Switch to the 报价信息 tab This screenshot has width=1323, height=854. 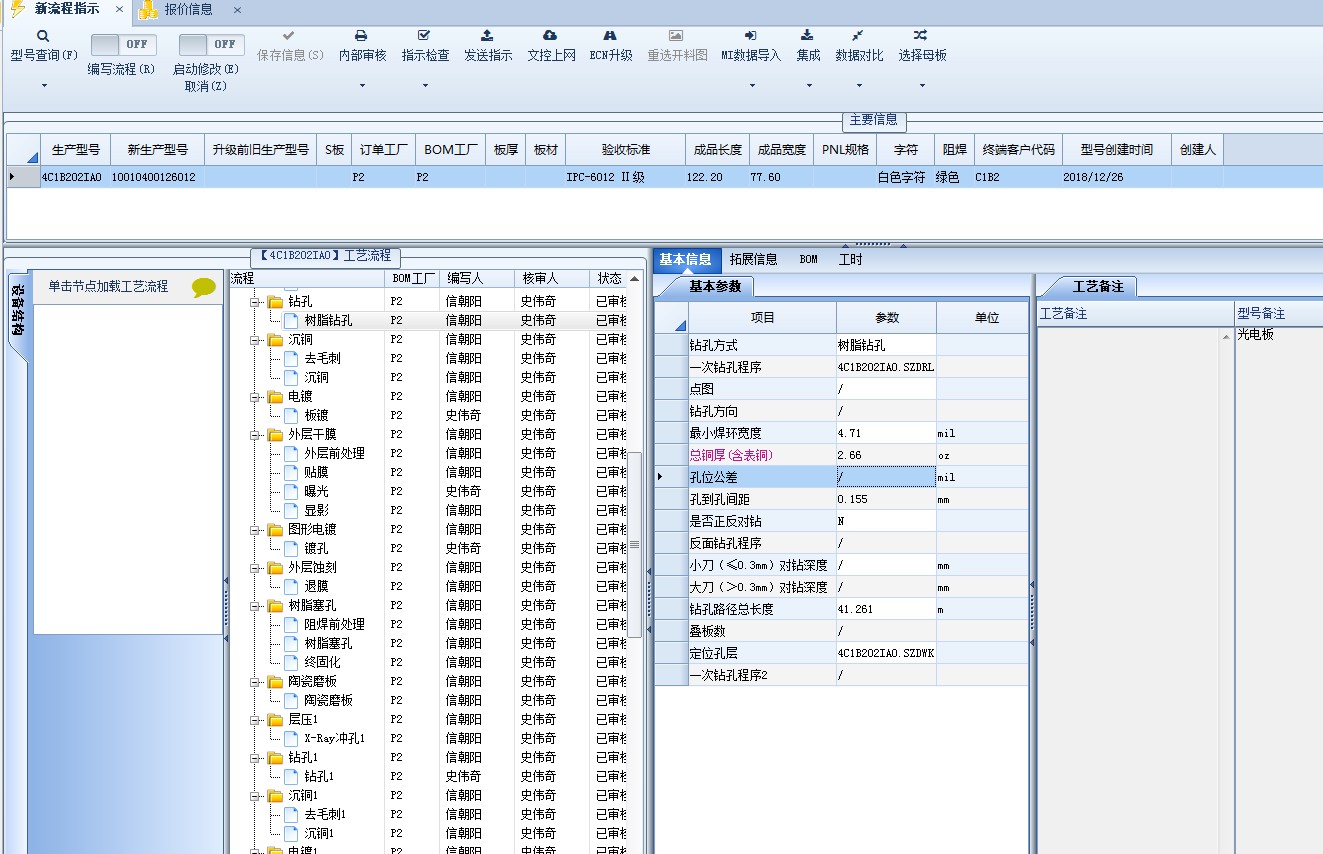[x=188, y=10]
